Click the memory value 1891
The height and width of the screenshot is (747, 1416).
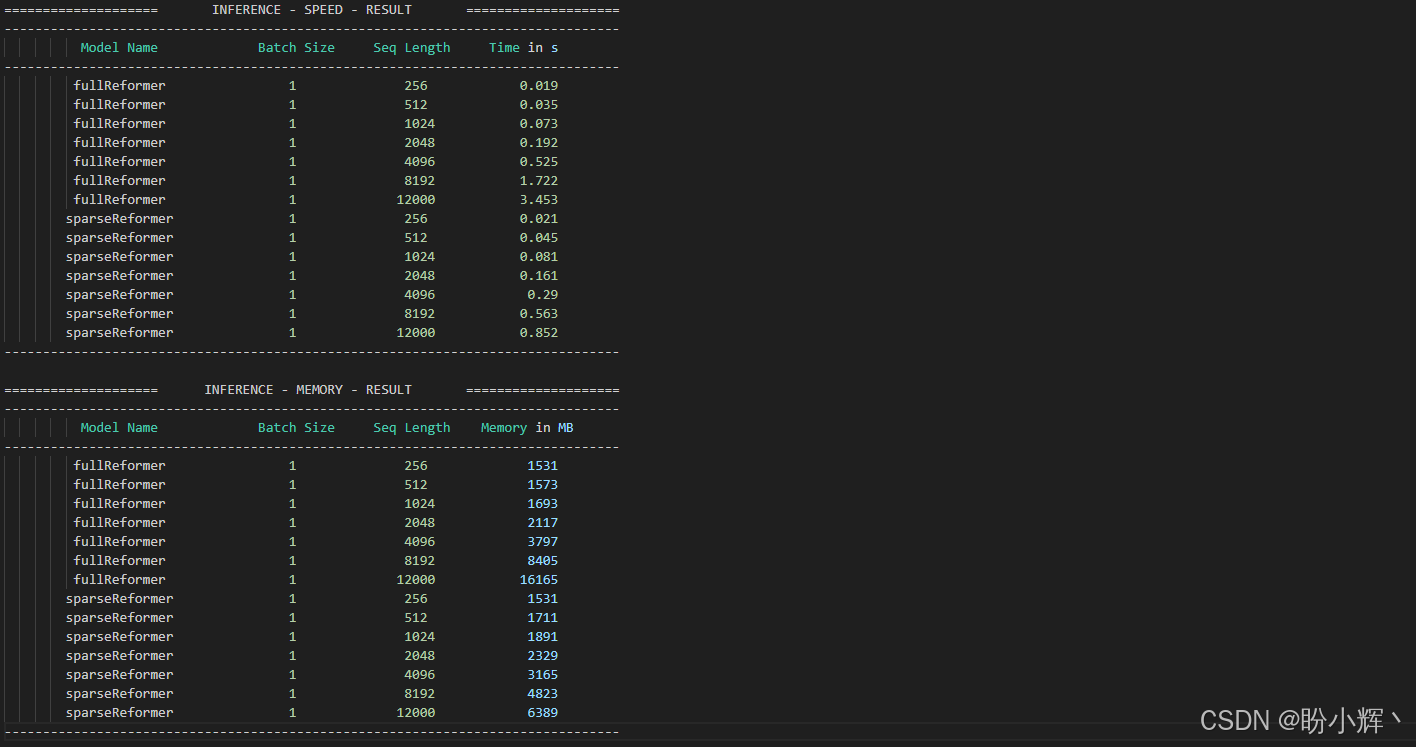(x=543, y=637)
